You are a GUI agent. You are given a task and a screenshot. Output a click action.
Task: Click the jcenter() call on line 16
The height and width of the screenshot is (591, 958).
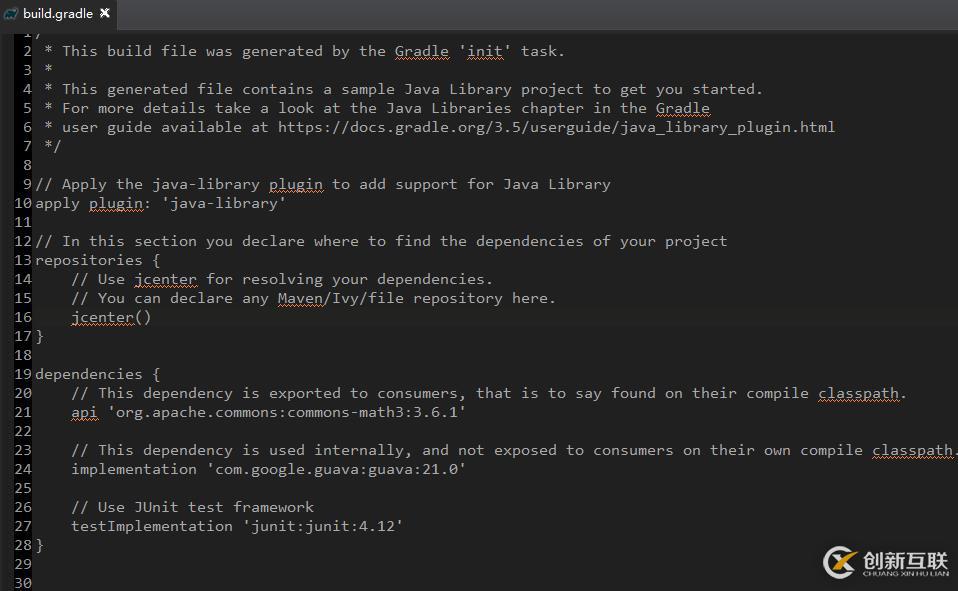pyautogui.click(x=111, y=317)
